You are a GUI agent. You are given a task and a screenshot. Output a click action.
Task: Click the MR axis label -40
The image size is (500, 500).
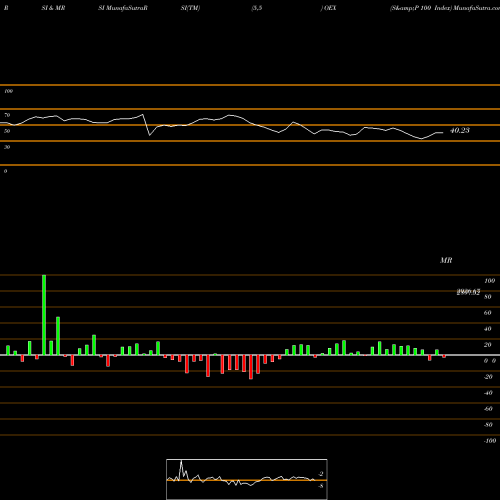(x=488, y=393)
